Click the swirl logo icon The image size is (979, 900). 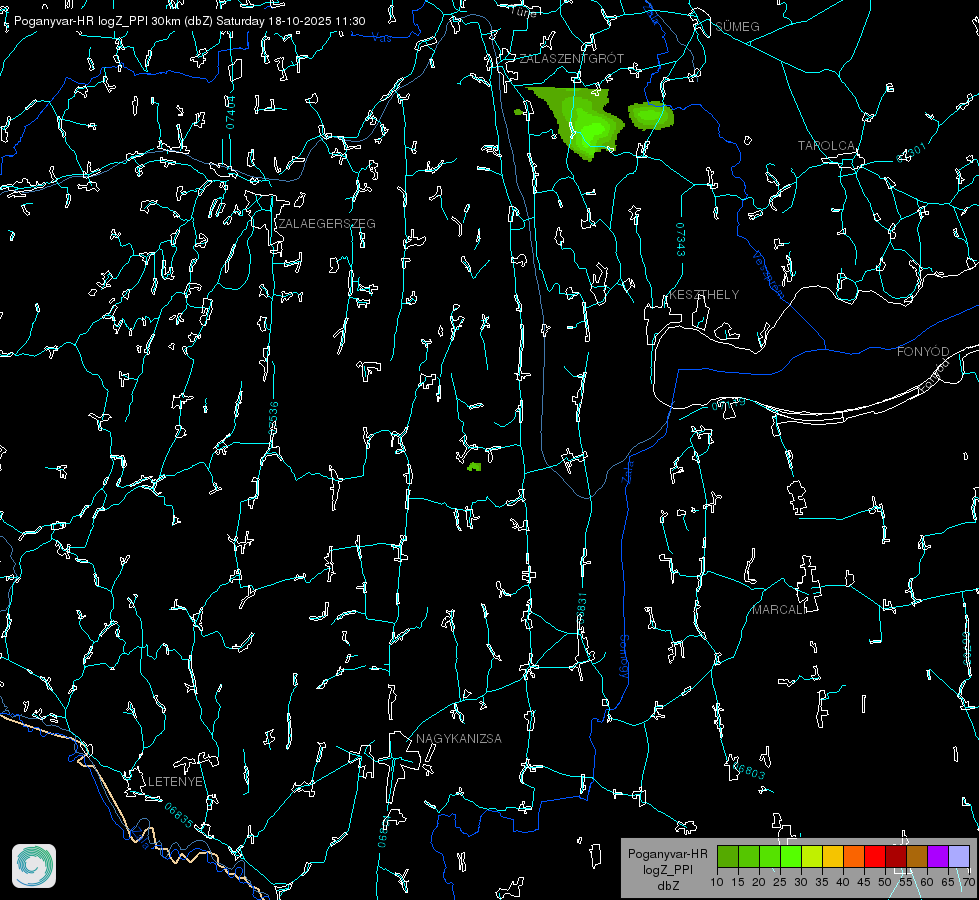34,866
